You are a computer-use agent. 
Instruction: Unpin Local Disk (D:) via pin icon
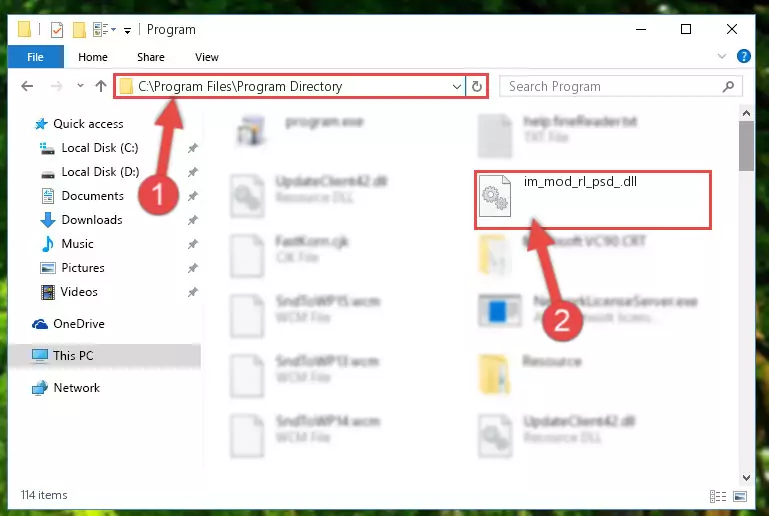pos(193,172)
